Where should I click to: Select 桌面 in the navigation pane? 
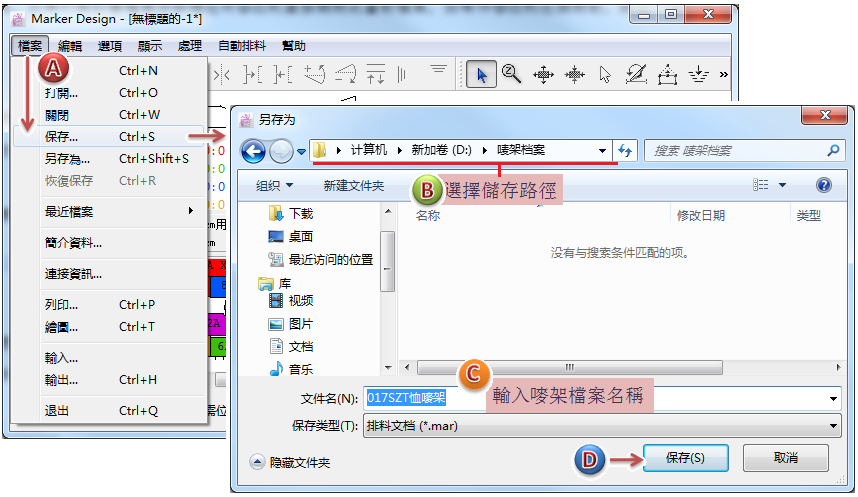301,237
